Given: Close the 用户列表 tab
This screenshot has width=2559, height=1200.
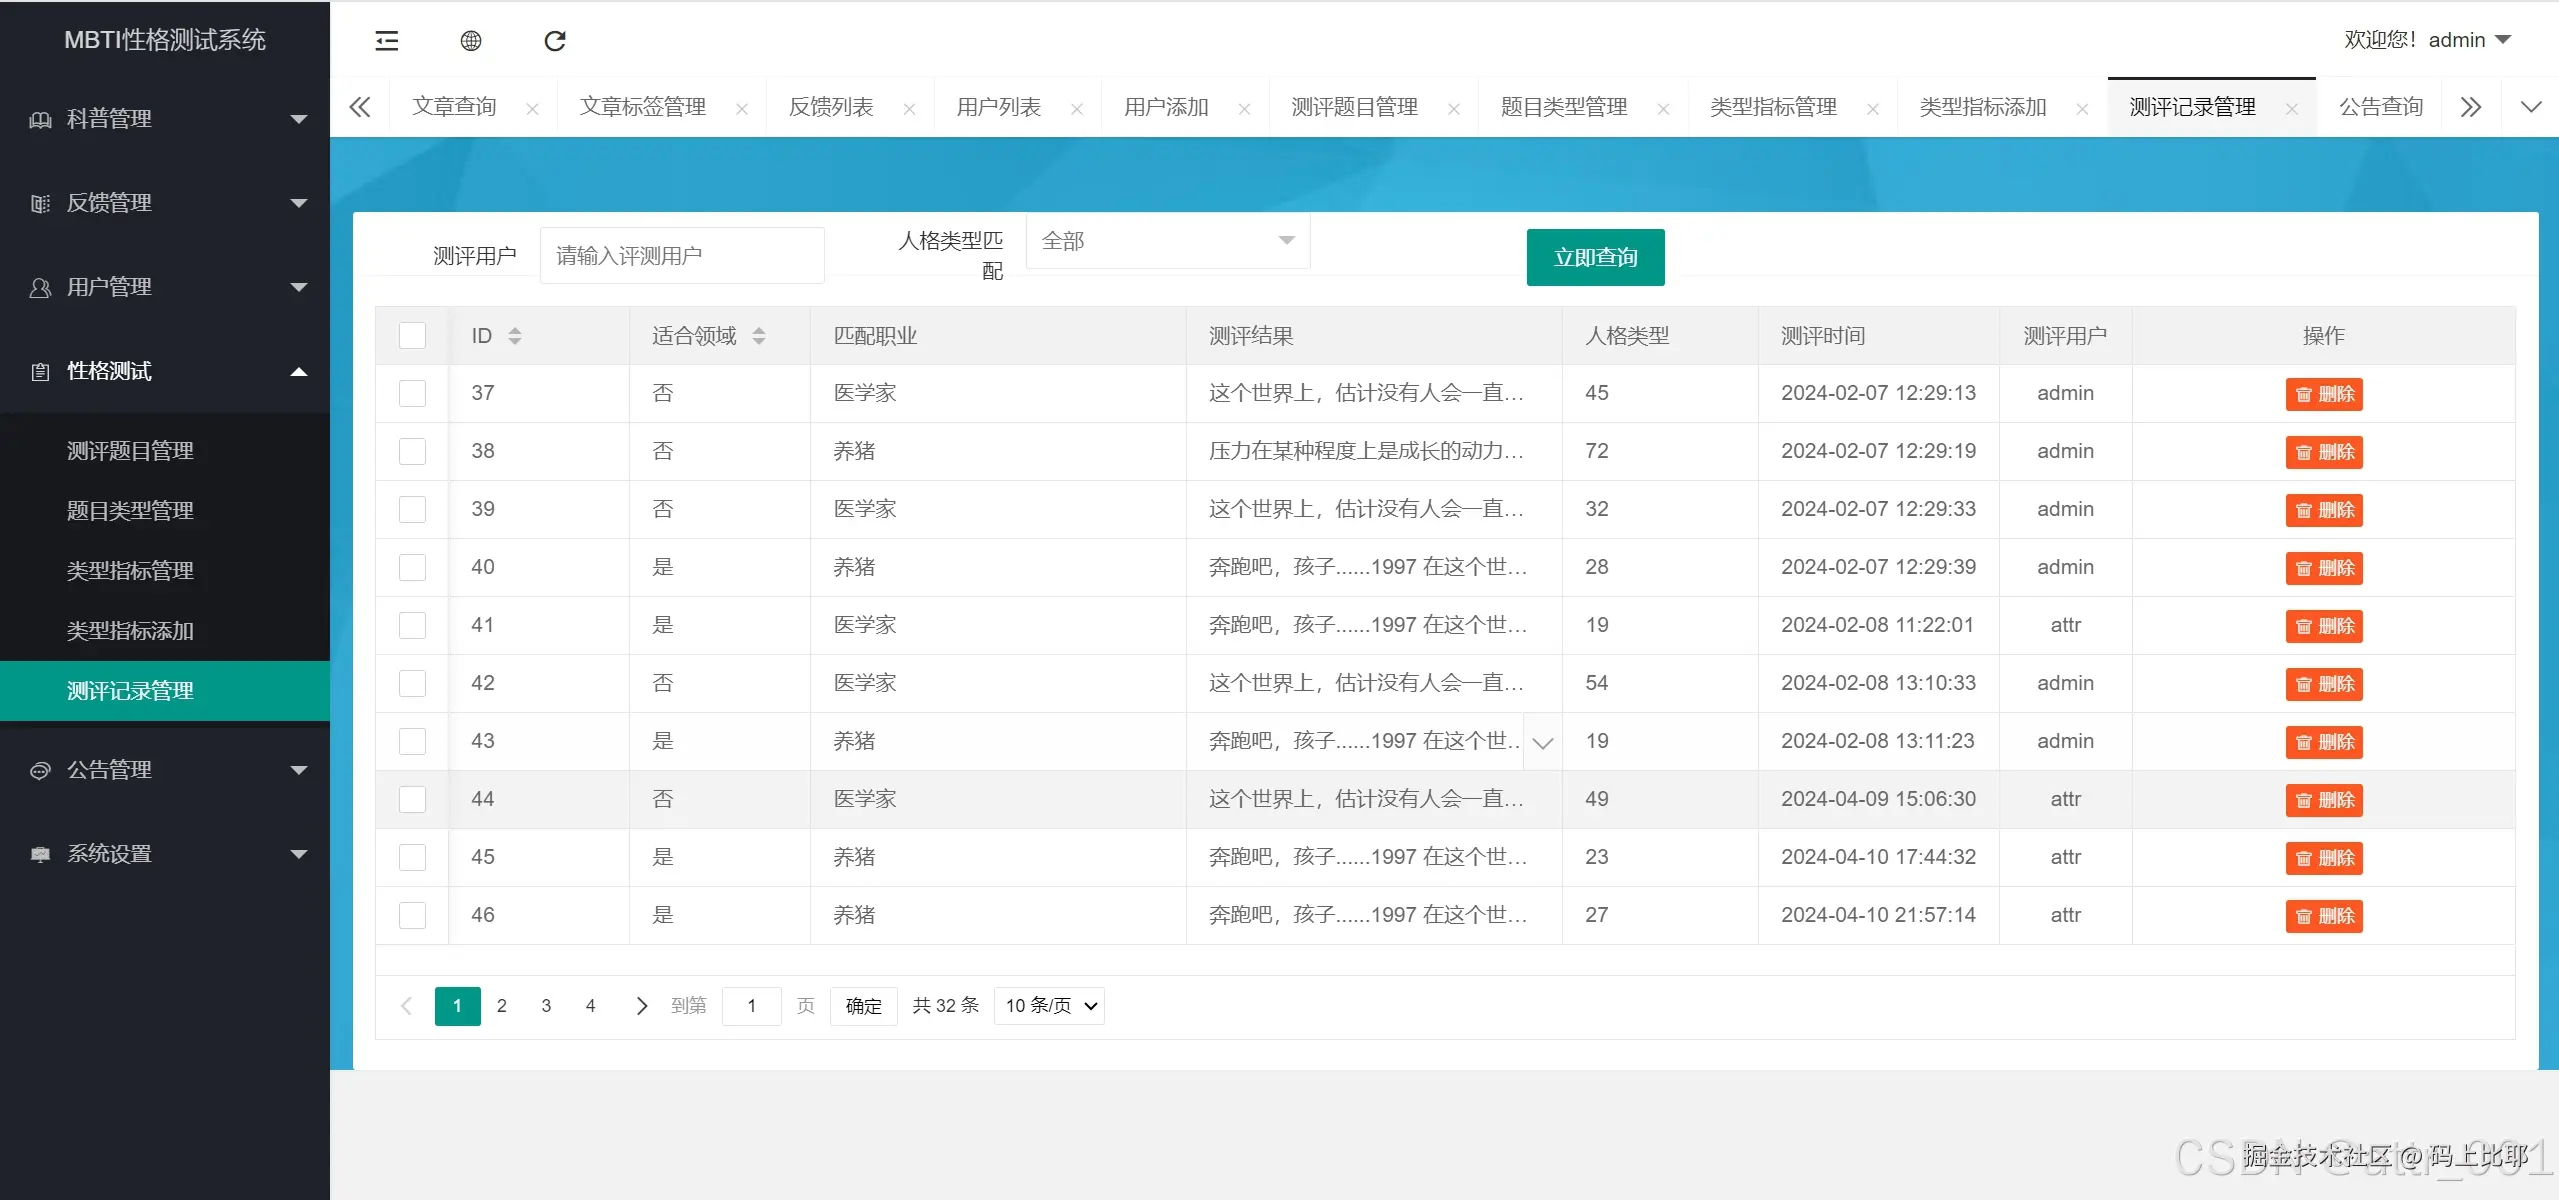Looking at the screenshot, I should pos(1077,109).
